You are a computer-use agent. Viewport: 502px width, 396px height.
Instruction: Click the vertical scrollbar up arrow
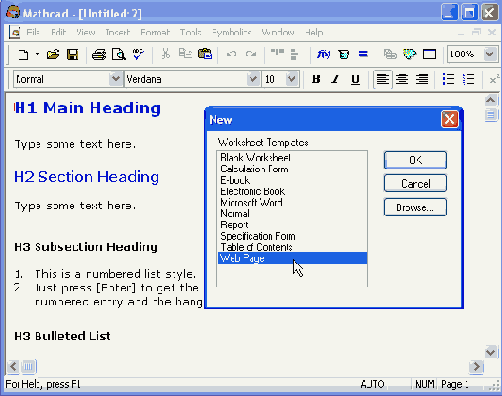tap(490, 100)
